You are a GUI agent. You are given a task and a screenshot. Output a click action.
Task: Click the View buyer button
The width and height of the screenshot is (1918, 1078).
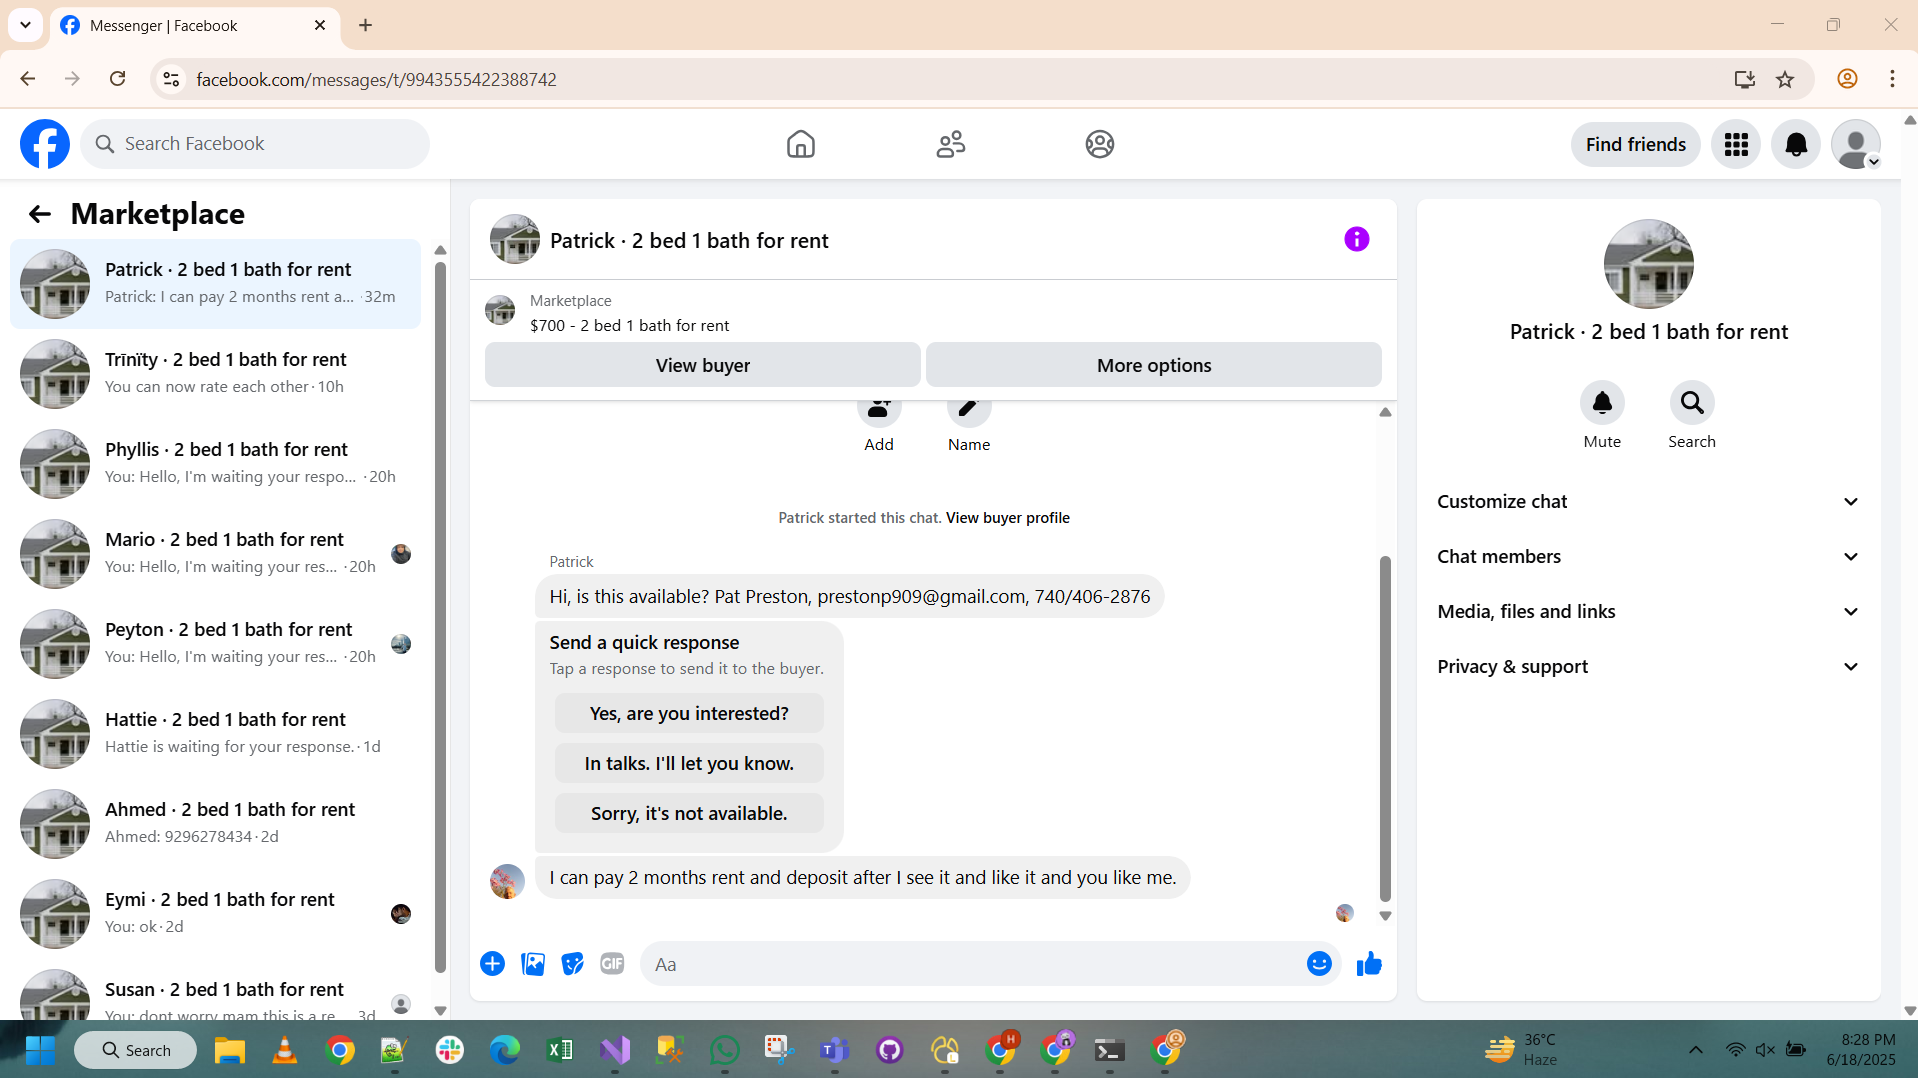coord(702,365)
